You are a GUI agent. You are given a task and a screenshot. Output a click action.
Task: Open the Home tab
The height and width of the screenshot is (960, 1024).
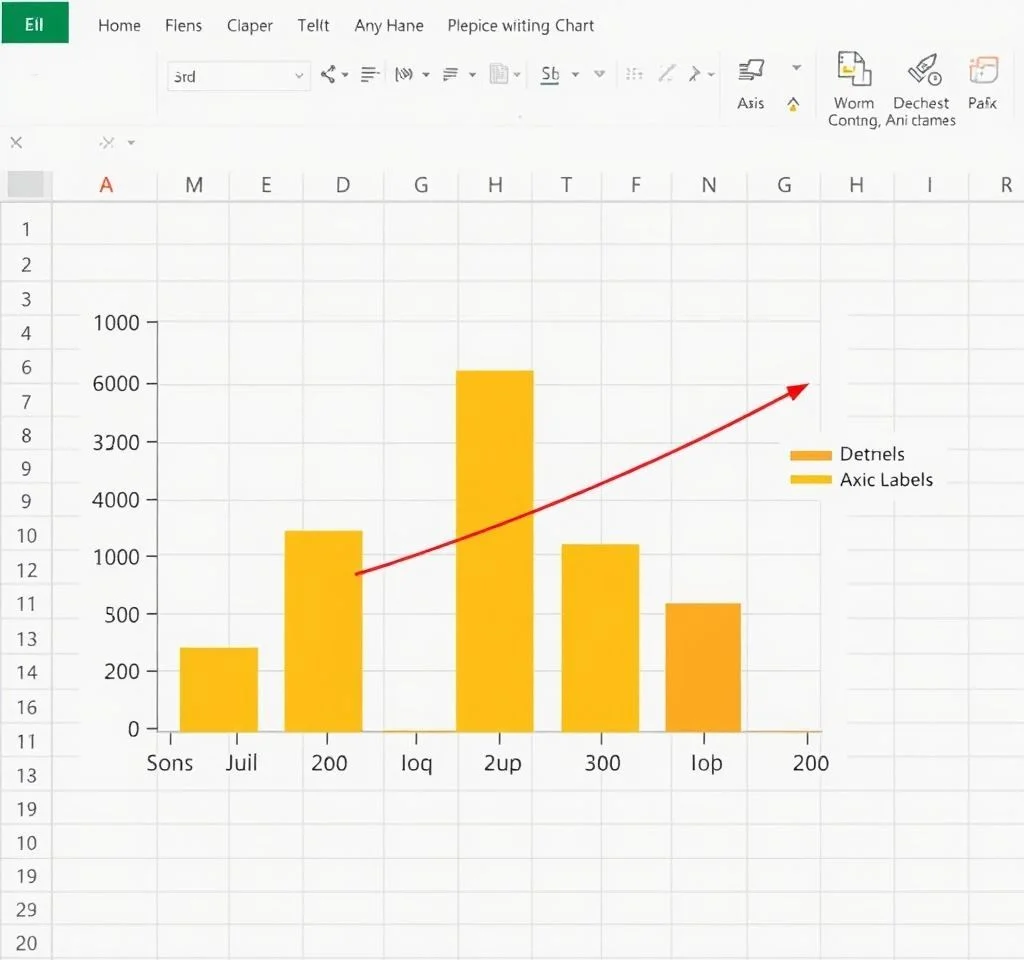click(x=119, y=25)
